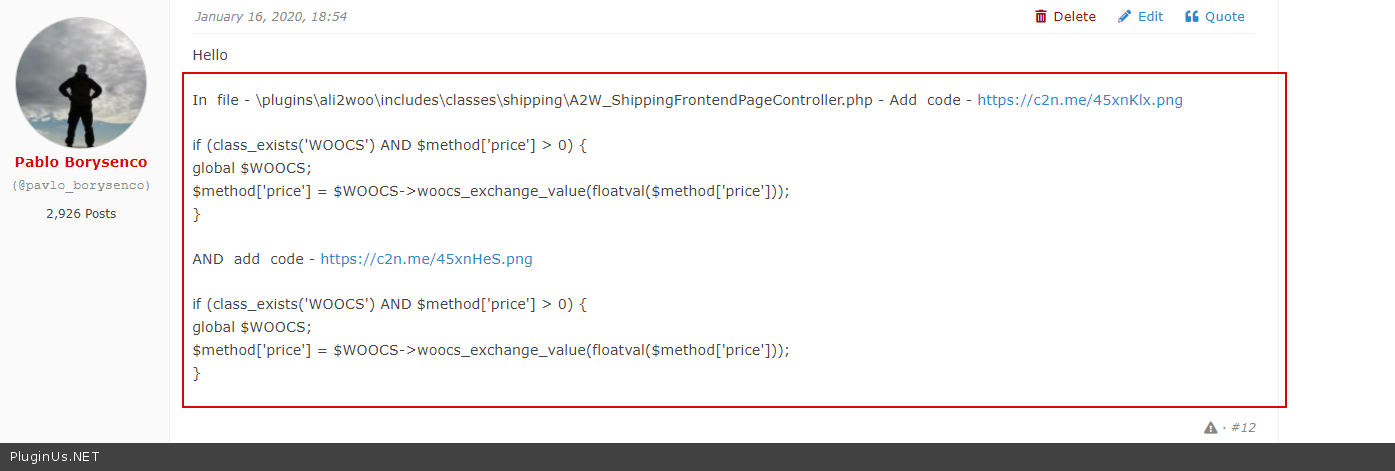Open the Edit post link

pos(1150,16)
